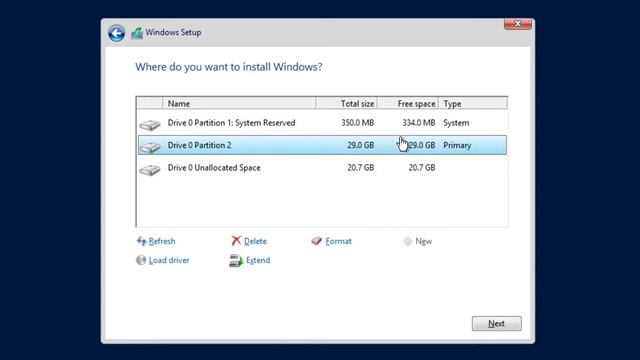Sort by the Free space column header

[408, 103]
